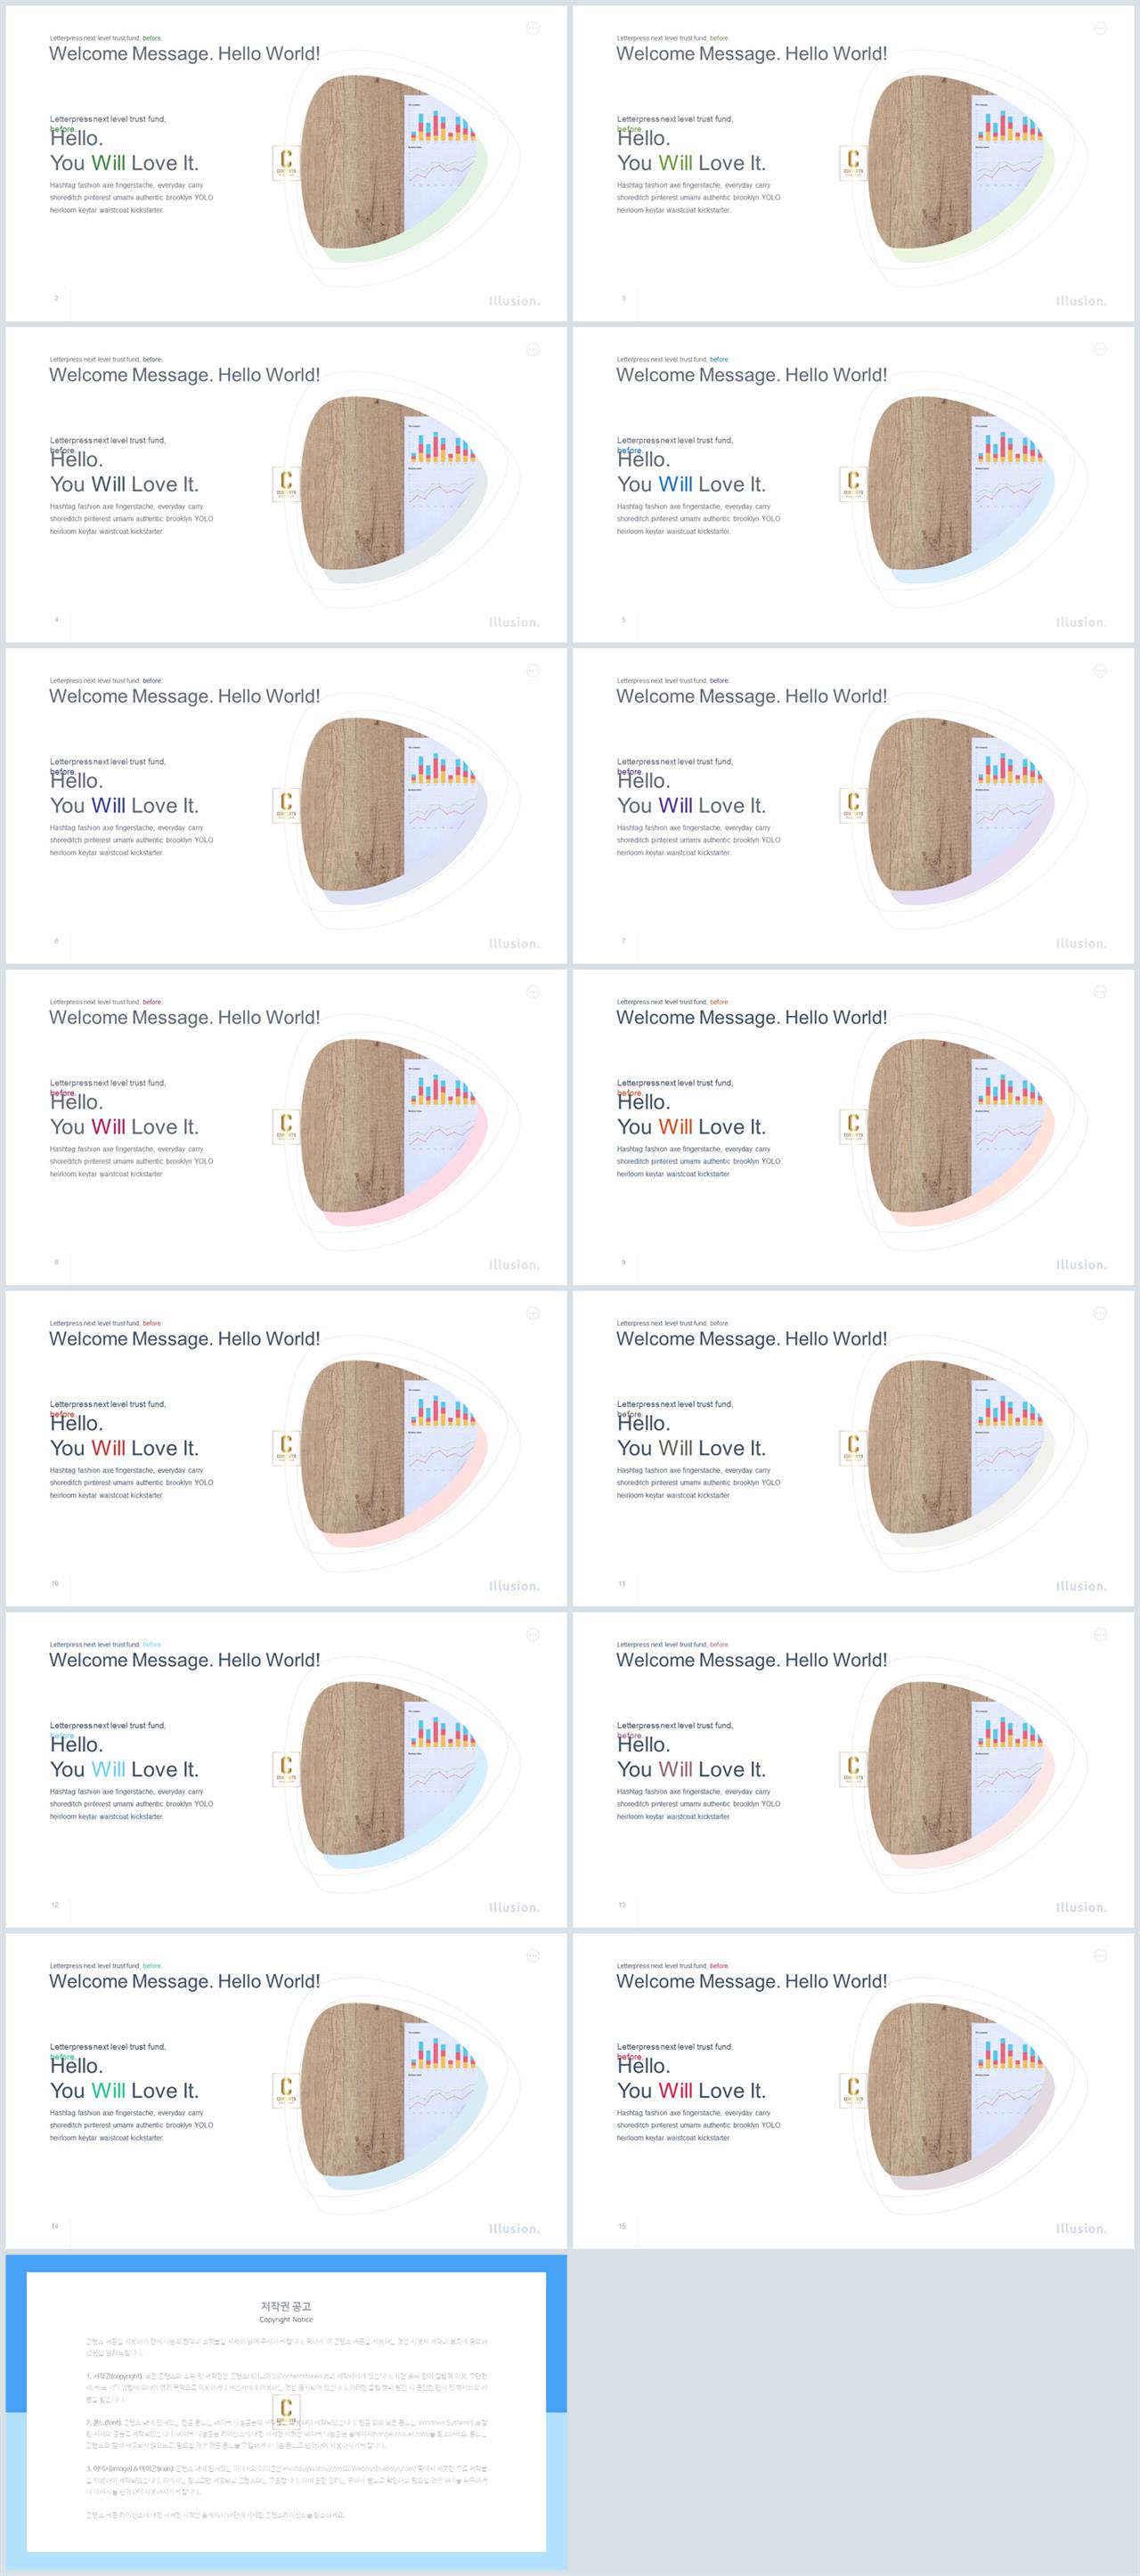
Task: Click the ellipsis circle icon on slide 2
Action: click(x=533, y=28)
